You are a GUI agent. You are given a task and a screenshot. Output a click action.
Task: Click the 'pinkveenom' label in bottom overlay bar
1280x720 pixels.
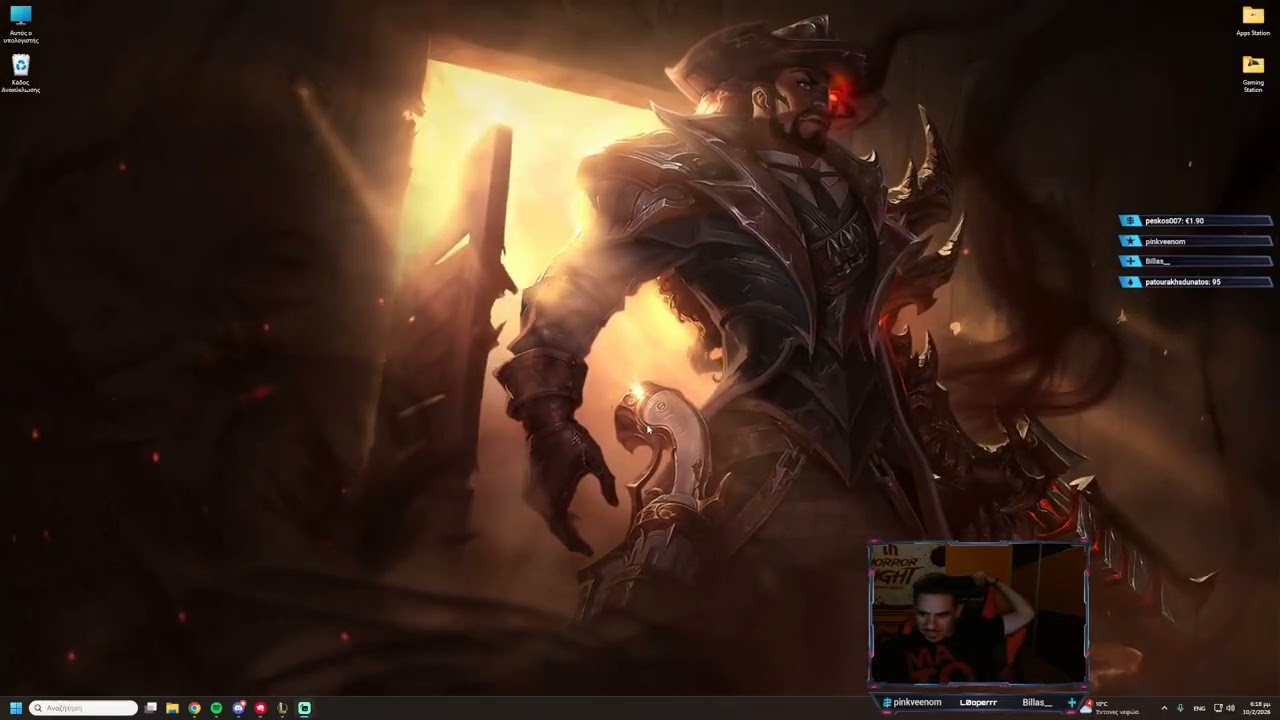[x=917, y=703]
